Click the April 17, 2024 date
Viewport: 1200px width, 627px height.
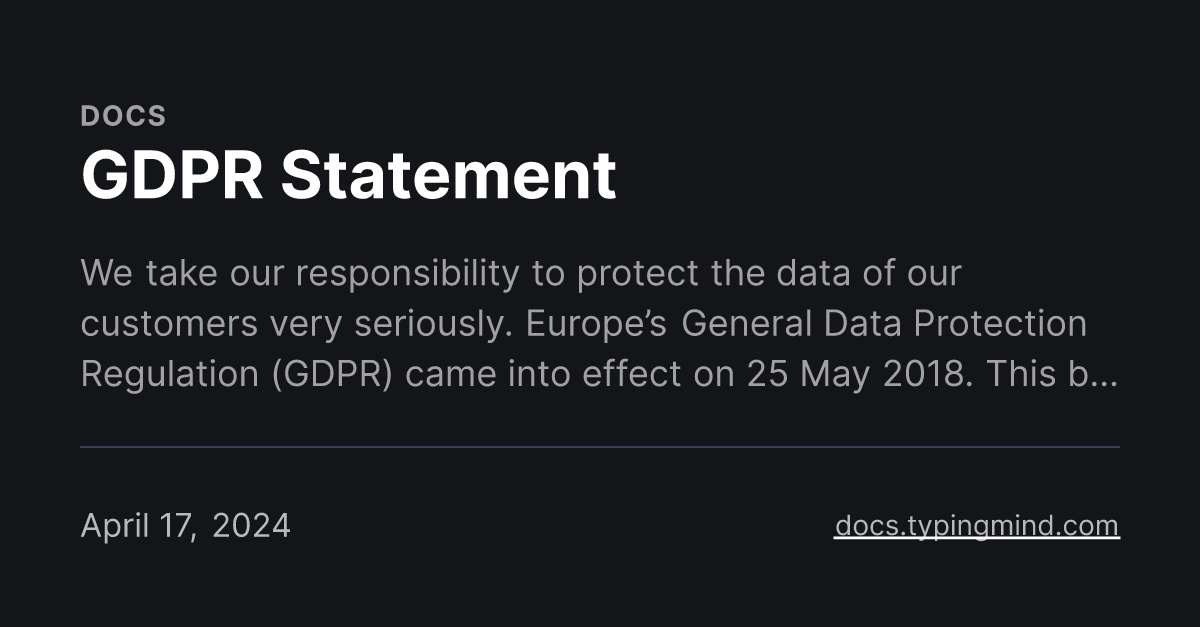[x=185, y=525]
